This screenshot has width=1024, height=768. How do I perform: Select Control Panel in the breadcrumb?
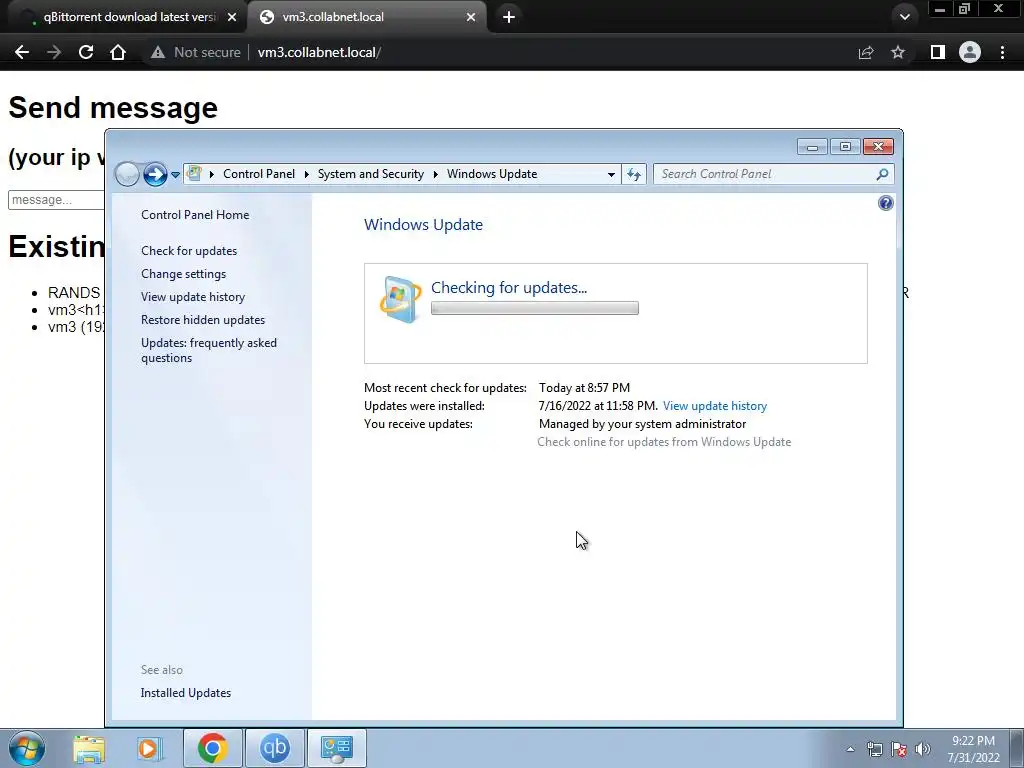pos(259,174)
